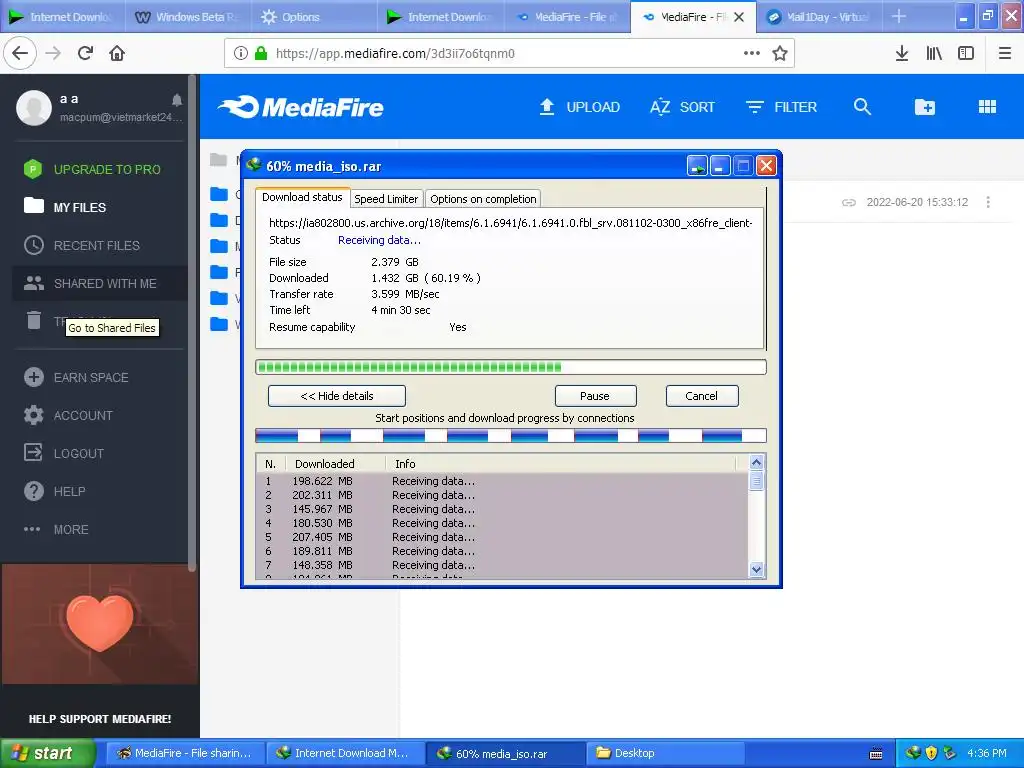Image resolution: width=1024 pixels, height=768 pixels.
Task: Select the Options browser tab
Action: [x=315, y=17]
